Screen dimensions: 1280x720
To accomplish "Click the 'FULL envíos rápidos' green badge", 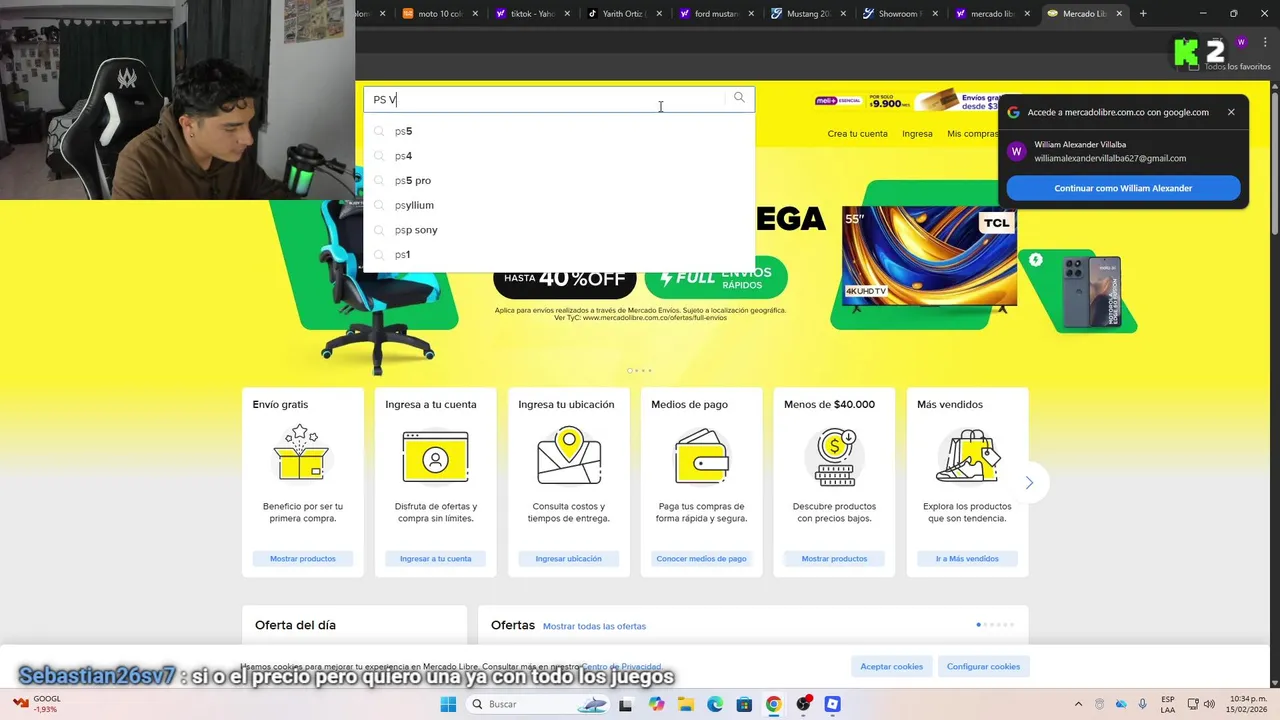I will click(716, 278).
